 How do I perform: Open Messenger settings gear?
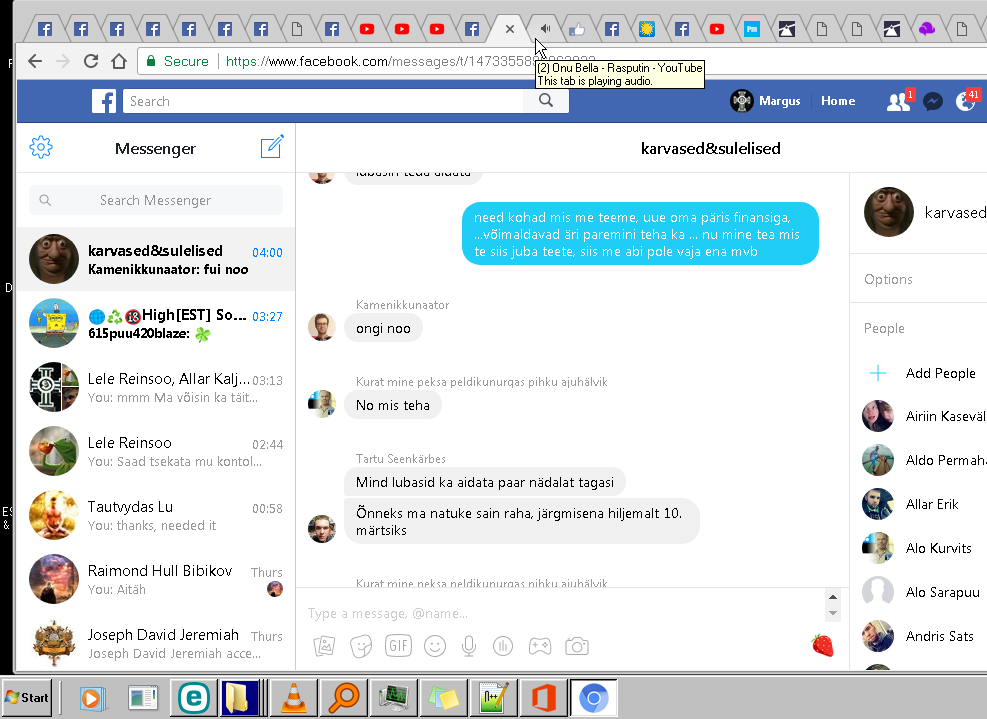point(41,147)
